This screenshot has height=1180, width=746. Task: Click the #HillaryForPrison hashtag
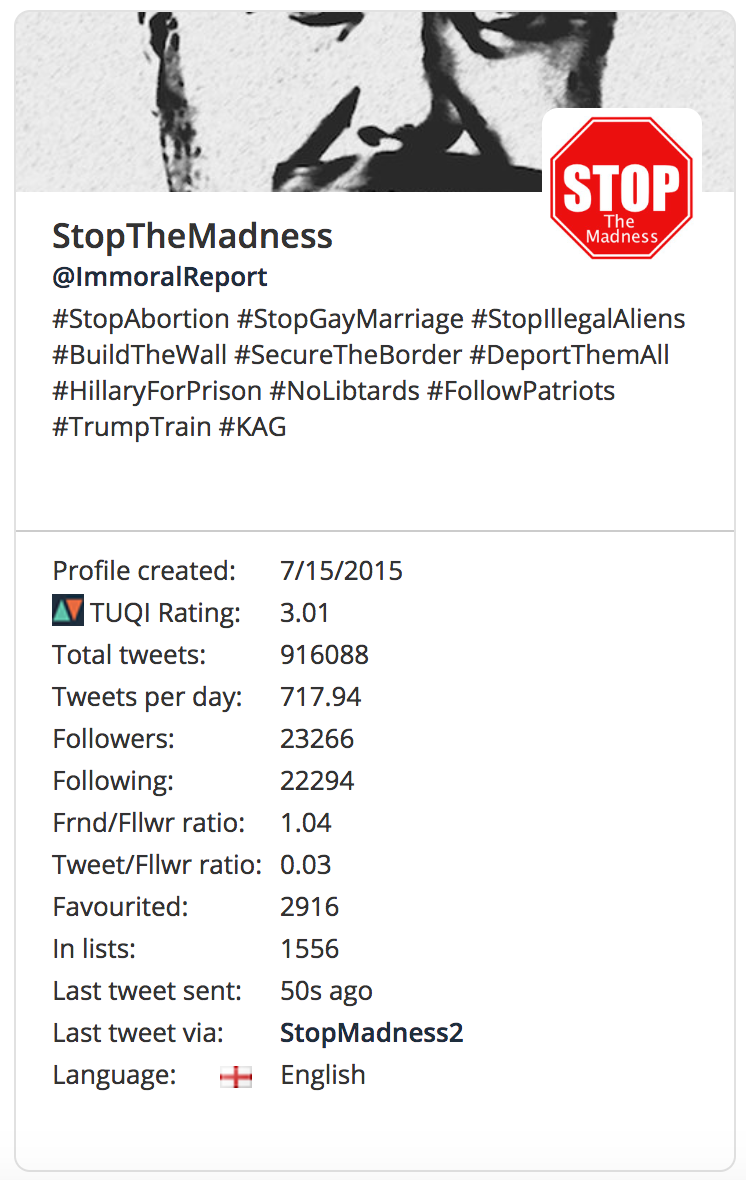157,391
